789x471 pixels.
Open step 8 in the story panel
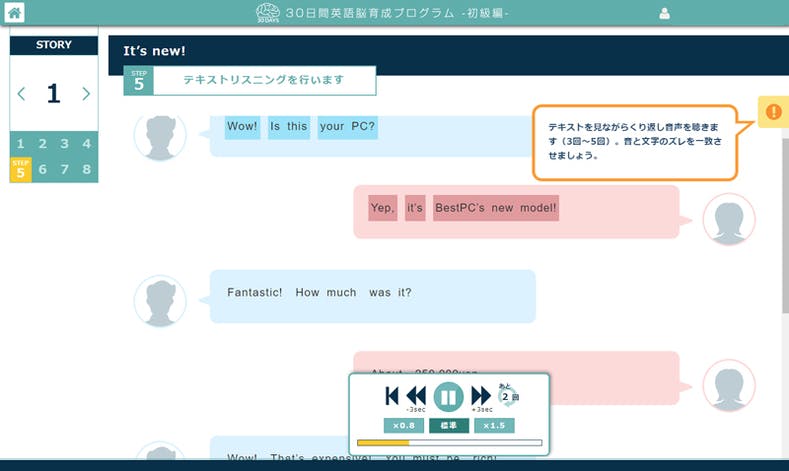[87, 169]
